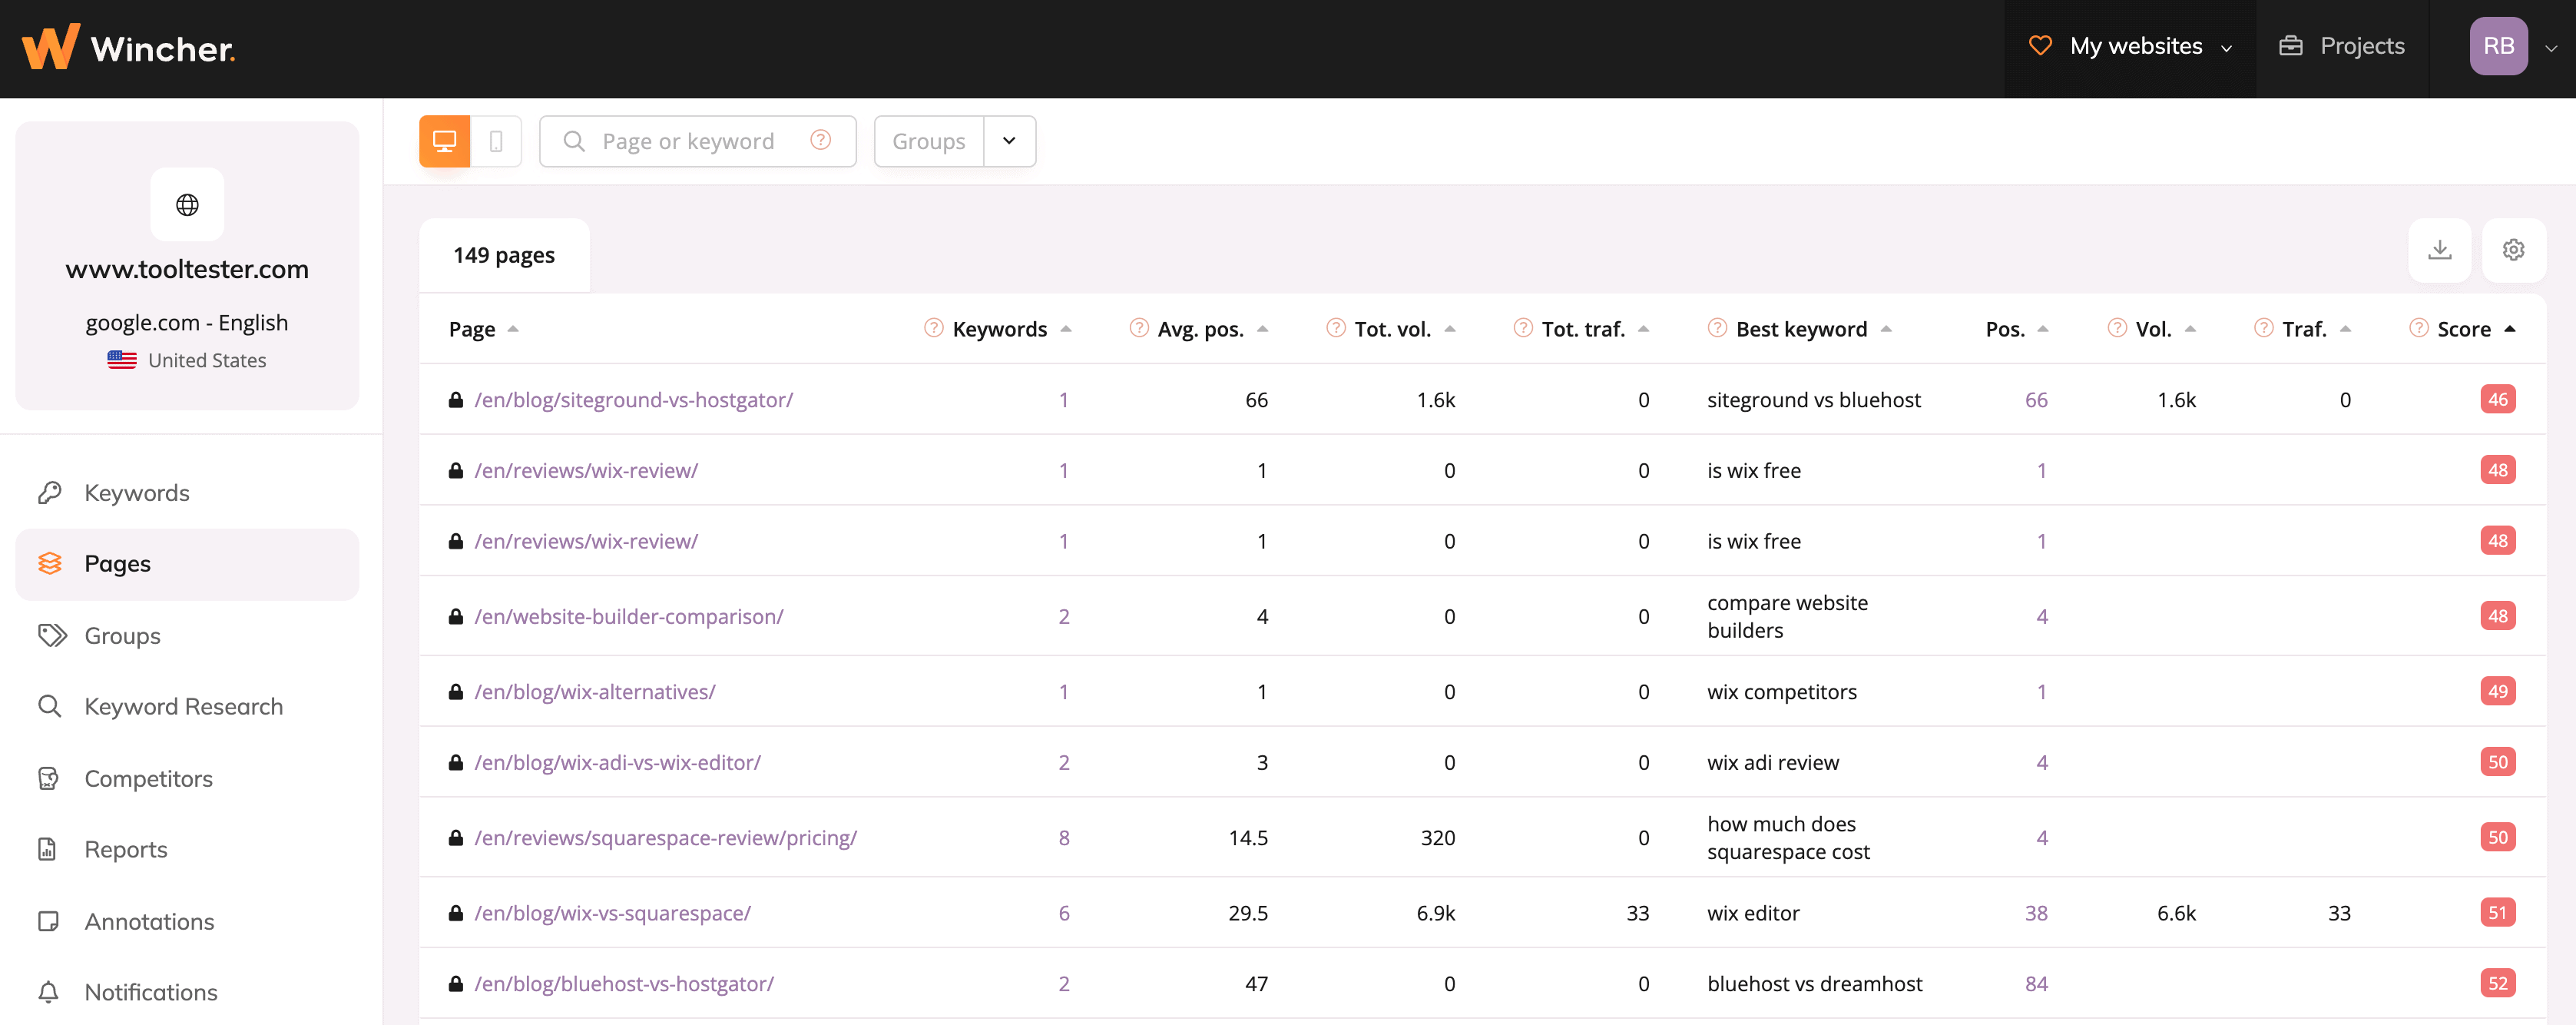The height and width of the screenshot is (1025, 2576).
Task: Open Reports in the sidebar
Action: pyautogui.click(x=187, y=849)
